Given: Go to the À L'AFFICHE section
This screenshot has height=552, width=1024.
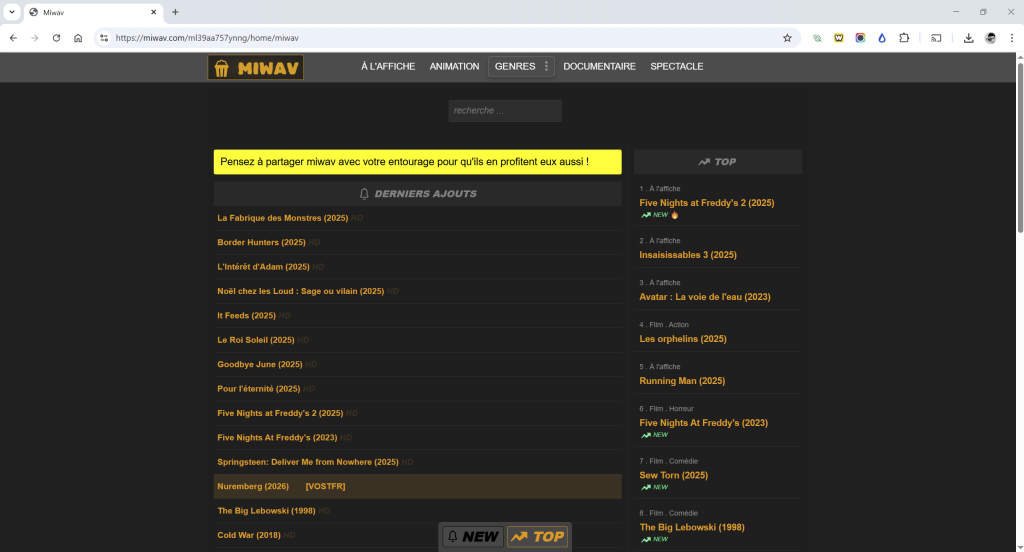Looking at the screenshot, I should (x=388, y=66).
